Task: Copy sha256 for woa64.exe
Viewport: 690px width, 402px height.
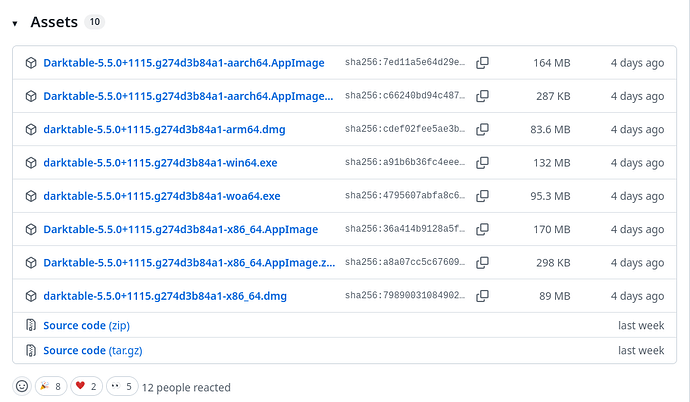Action: [x=482, y=196]
